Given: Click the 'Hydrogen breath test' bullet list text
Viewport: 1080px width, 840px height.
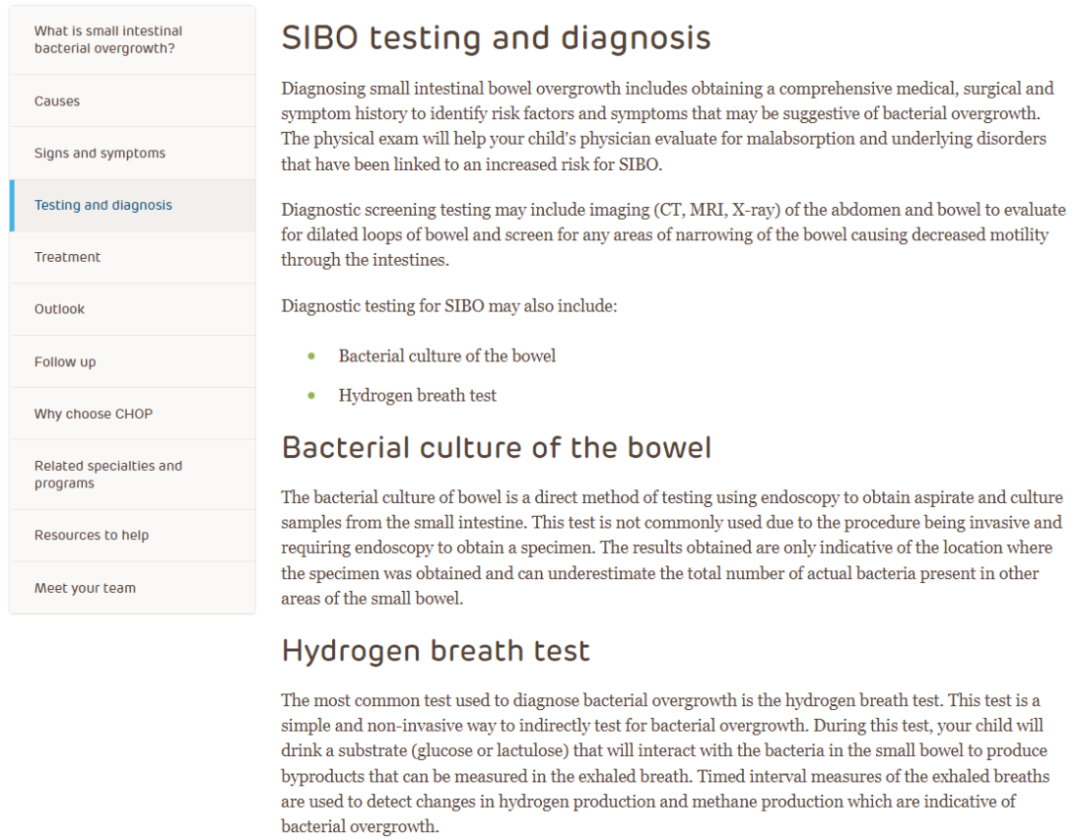Looking at the screenshot, I should [x=417, y=395].
